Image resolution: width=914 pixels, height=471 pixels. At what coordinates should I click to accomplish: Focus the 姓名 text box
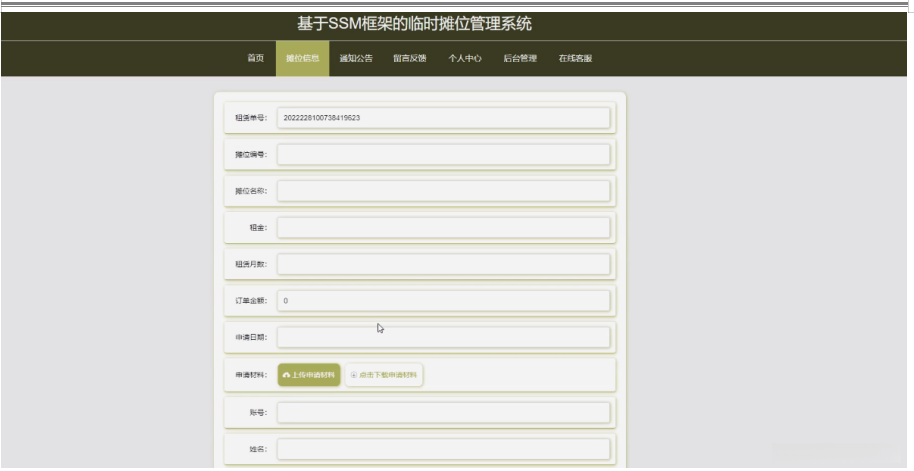pos(444,449)
